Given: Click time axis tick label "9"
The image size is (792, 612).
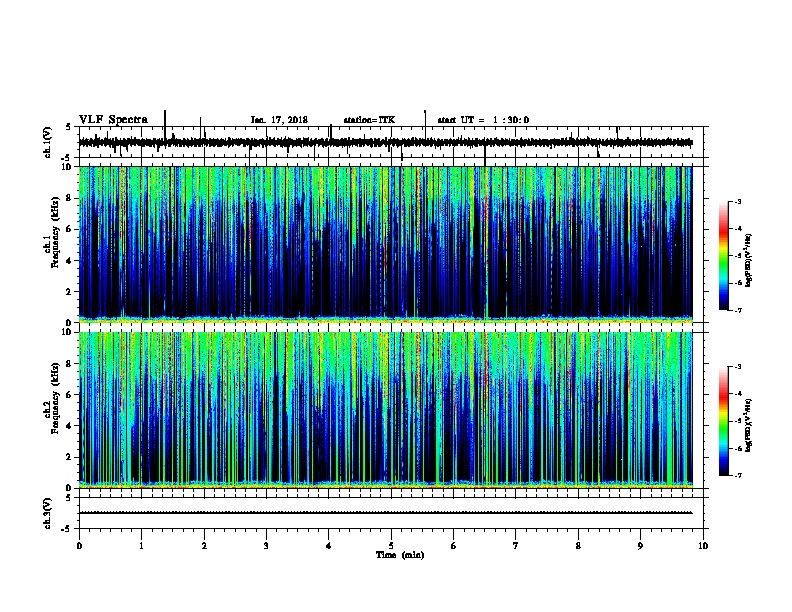Looking at the screenshot, I should pyautogui.click(x=640, y=546).
